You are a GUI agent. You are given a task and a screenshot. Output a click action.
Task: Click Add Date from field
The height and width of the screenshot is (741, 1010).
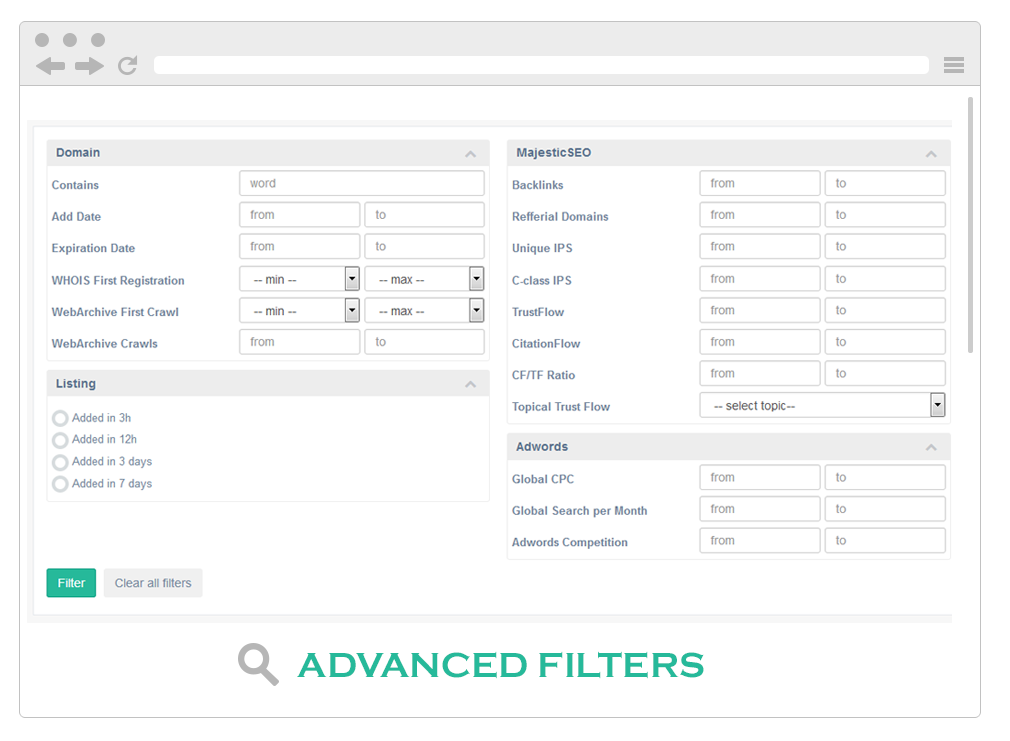[x=300, y=215]
